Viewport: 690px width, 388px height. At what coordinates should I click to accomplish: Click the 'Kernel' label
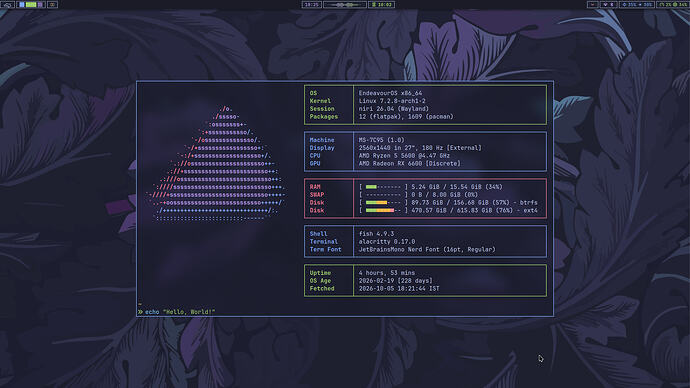click(320, 101)
